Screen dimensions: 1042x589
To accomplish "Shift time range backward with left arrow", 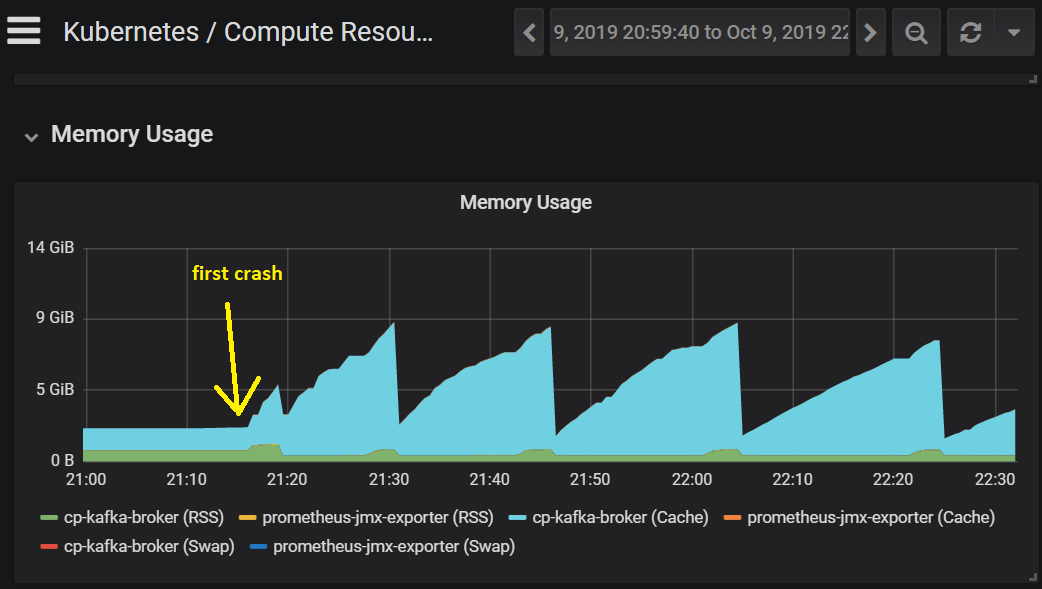I will tap(529, 32).
